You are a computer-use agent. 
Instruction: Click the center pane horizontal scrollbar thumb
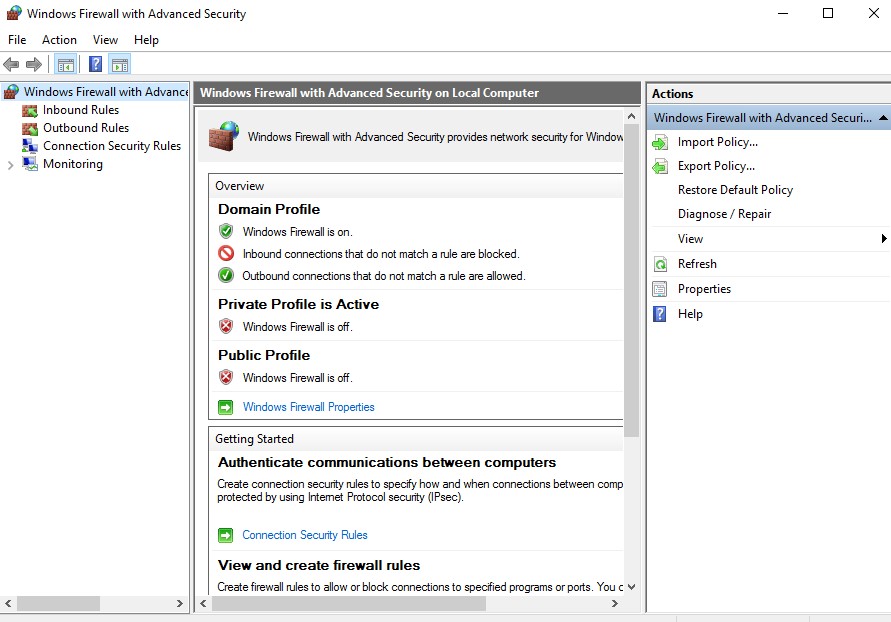pos(349,604)
